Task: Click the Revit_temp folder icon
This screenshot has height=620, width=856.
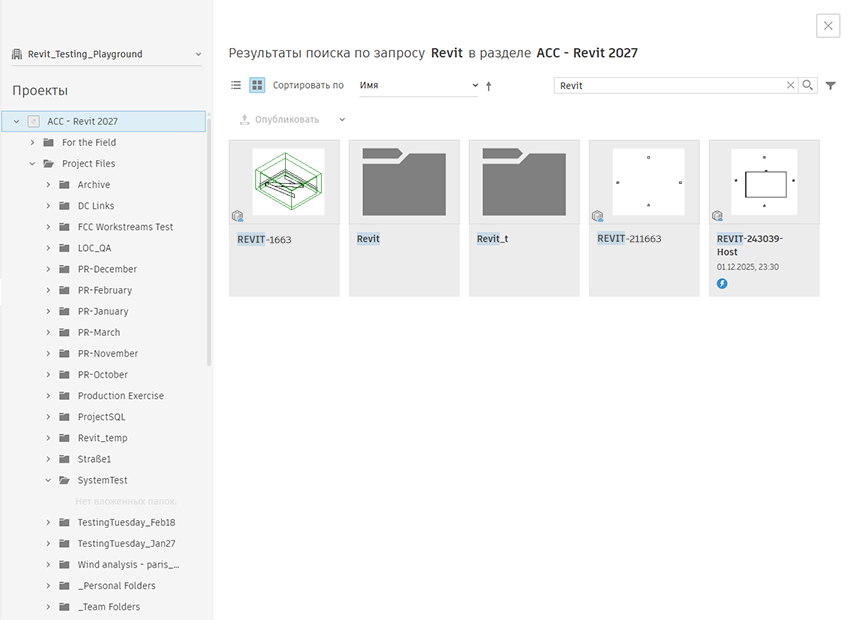Action: [64, 438]
